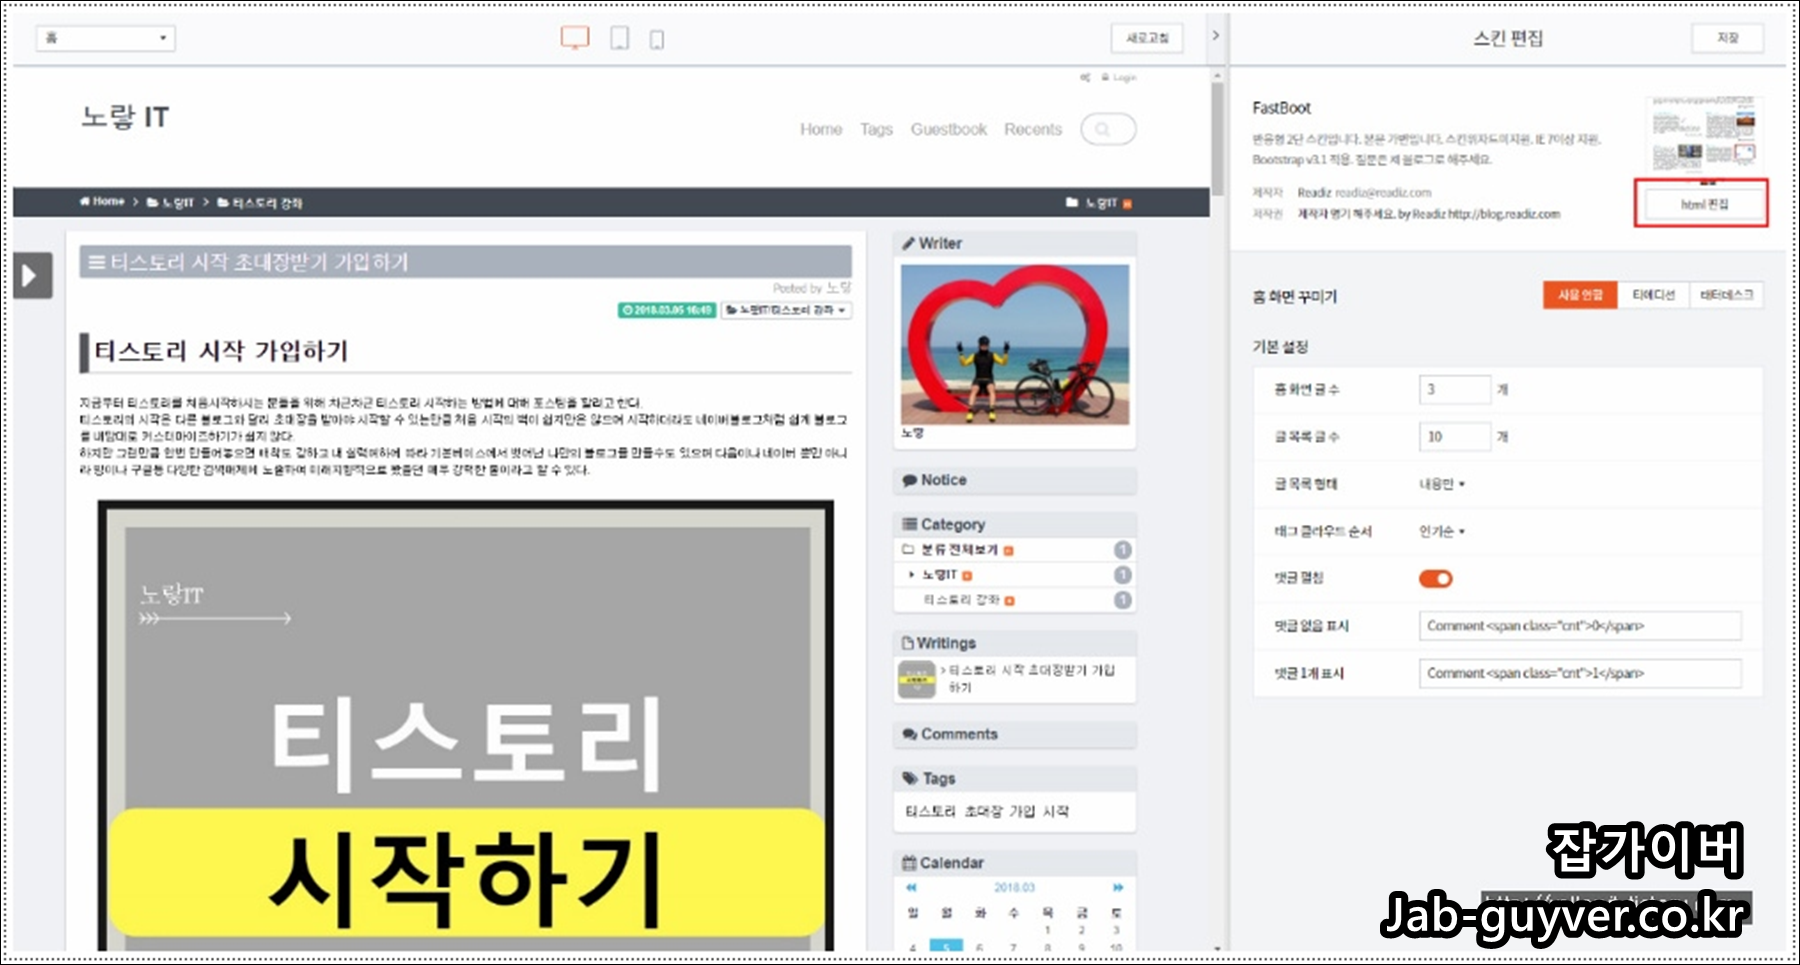Open the 인기순 tag cloud order dropdown
Screen dimensions: 1800x965
coord(1442,531)
